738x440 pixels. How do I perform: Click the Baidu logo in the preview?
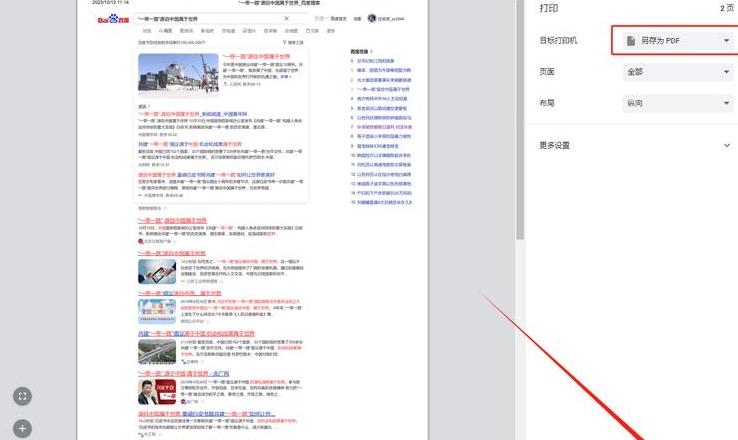pyautogui.click(x=113, y=19)
